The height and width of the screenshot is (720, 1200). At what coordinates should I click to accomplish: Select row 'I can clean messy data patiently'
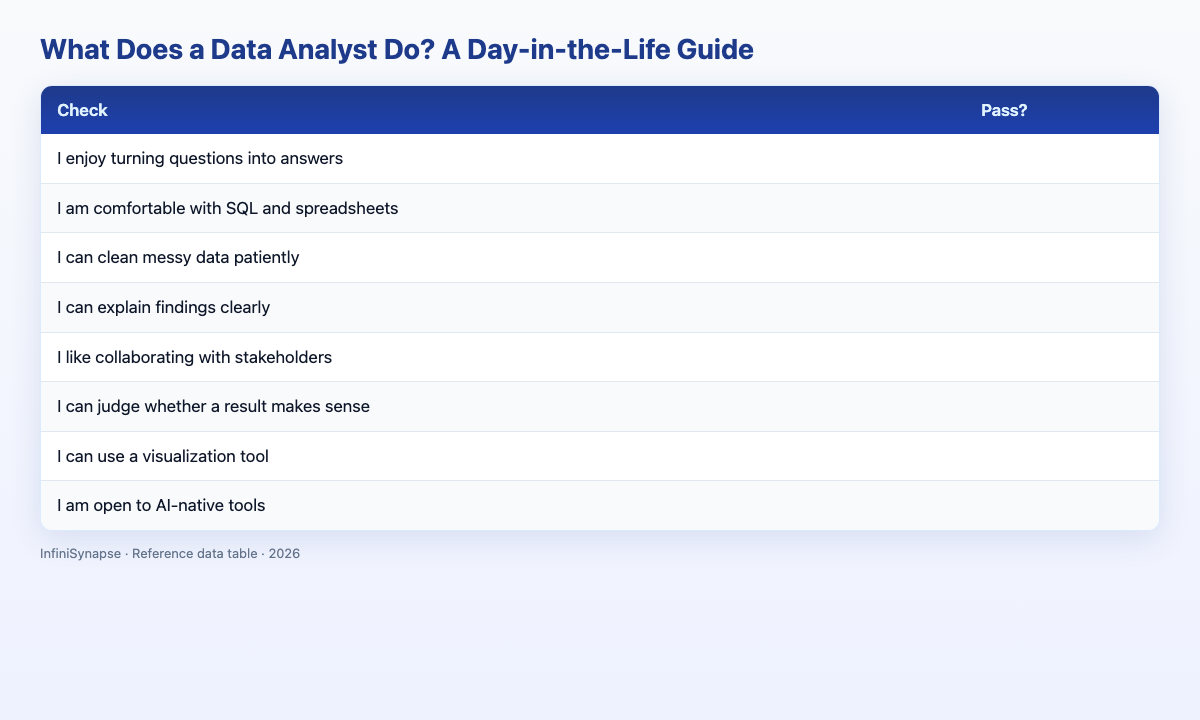point(600,258)
